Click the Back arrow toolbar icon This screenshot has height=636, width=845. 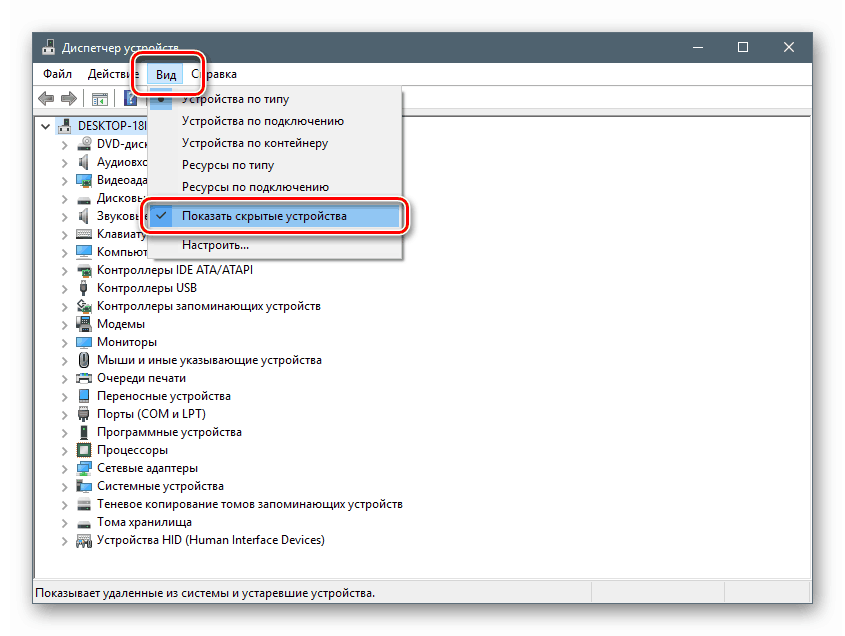[x=46, y=98]
